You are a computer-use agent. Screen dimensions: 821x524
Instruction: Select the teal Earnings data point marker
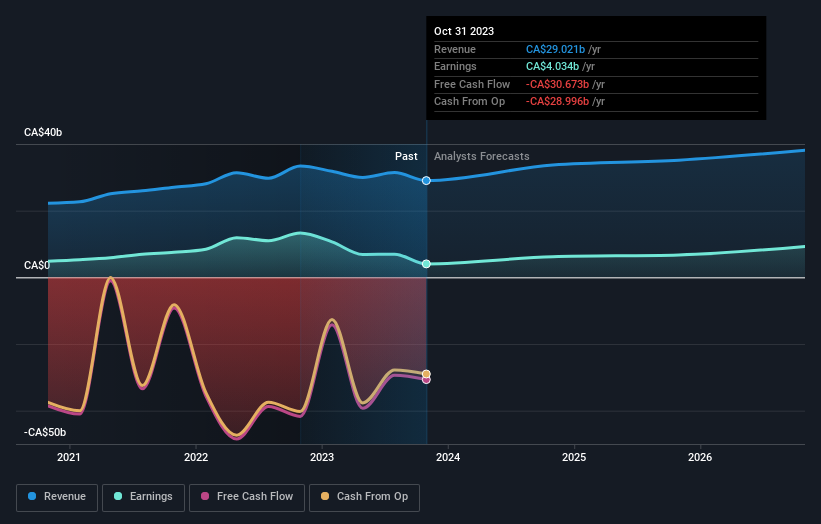point(426,264)
